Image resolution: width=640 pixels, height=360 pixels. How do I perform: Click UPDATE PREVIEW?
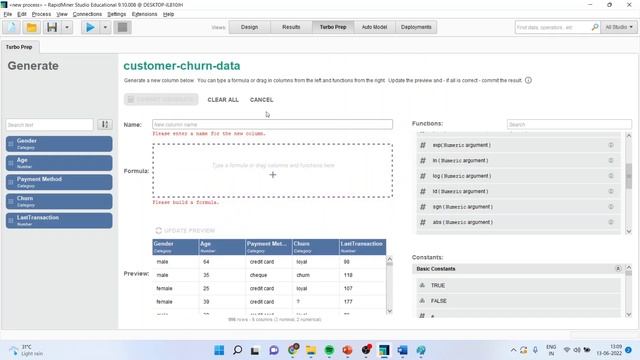(185, 231)
